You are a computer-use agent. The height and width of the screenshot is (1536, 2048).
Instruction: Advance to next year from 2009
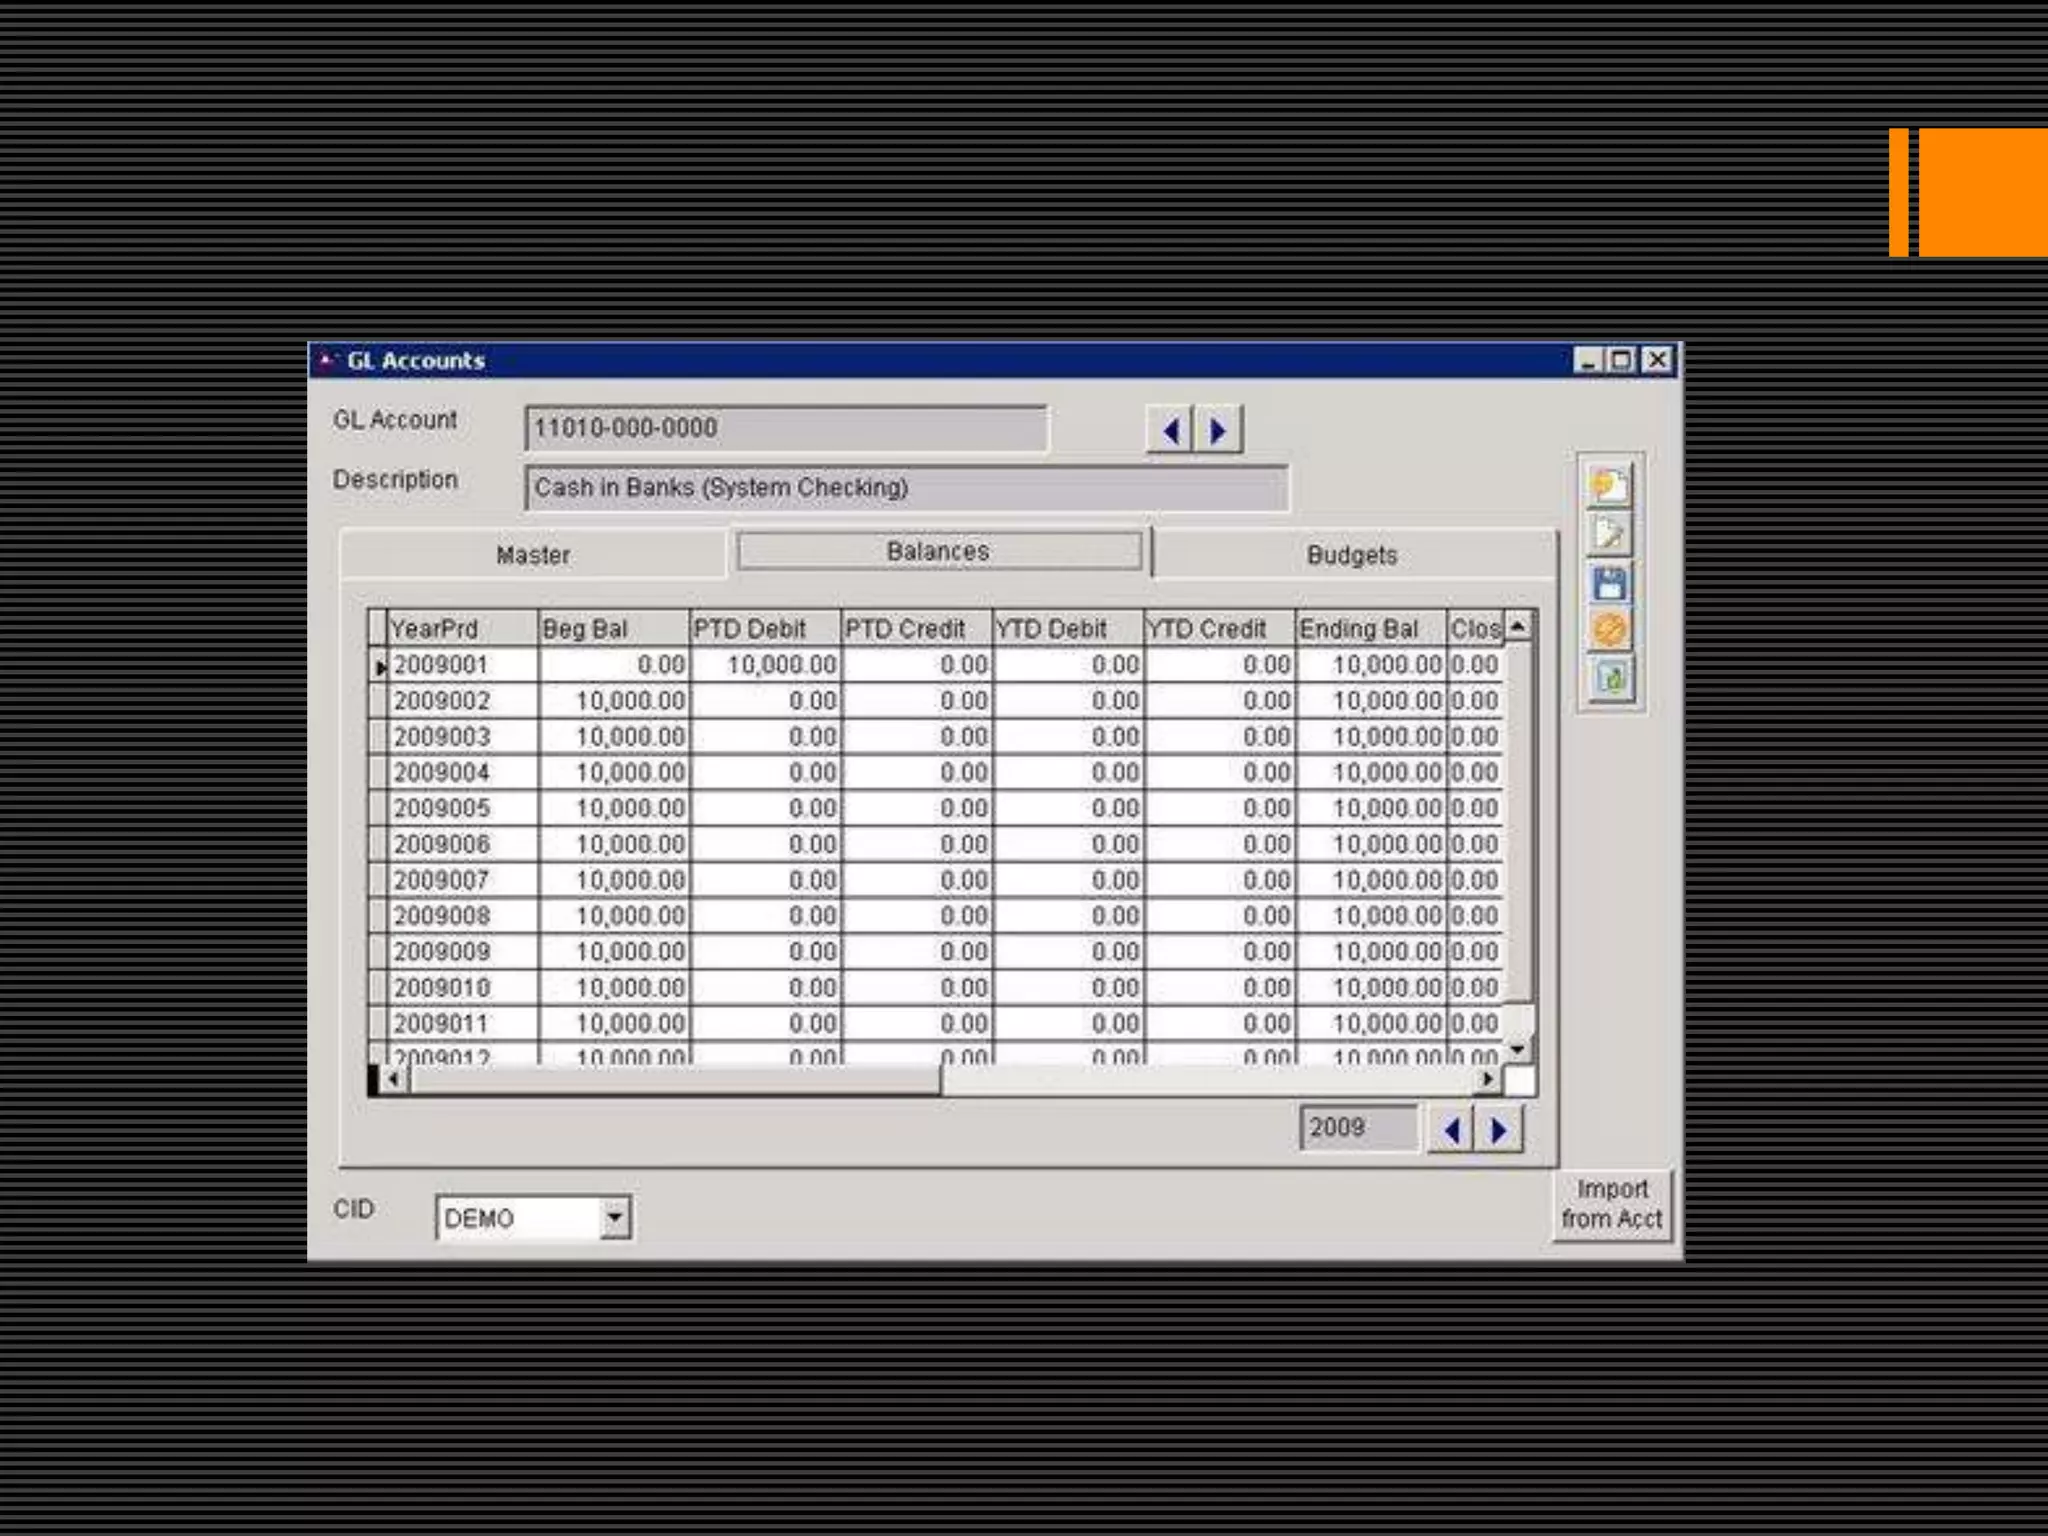pos(1499,1131)
